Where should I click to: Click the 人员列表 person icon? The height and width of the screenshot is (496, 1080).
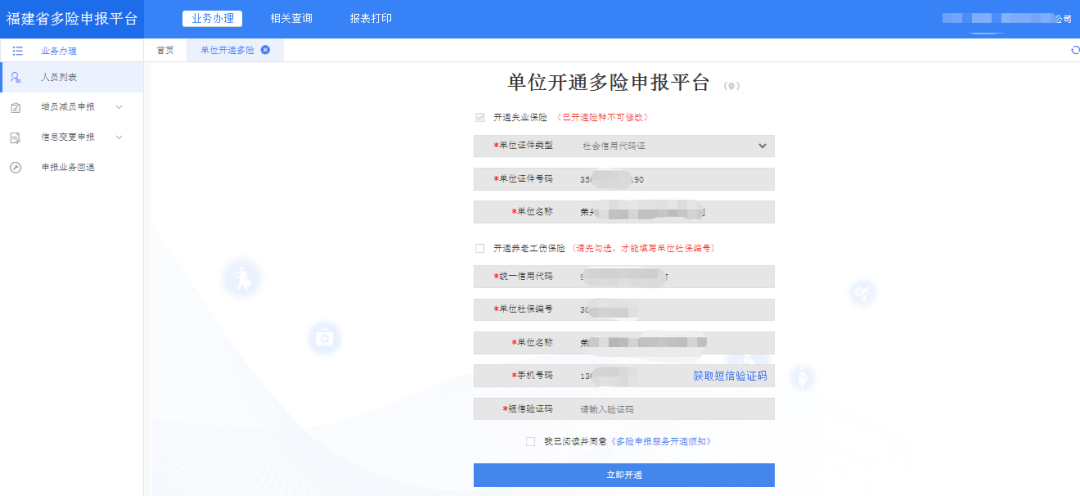click(x=16, y=77)
